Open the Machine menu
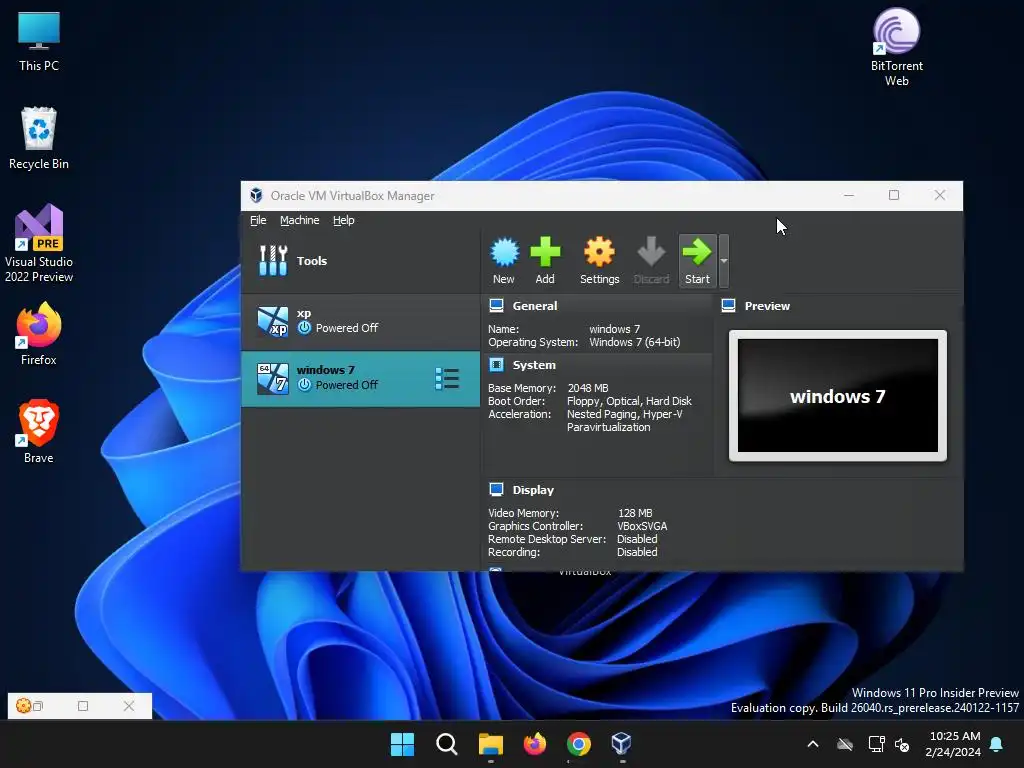Image resolution: width=1024 pixels, height=768 pixels. coord(300,220)
